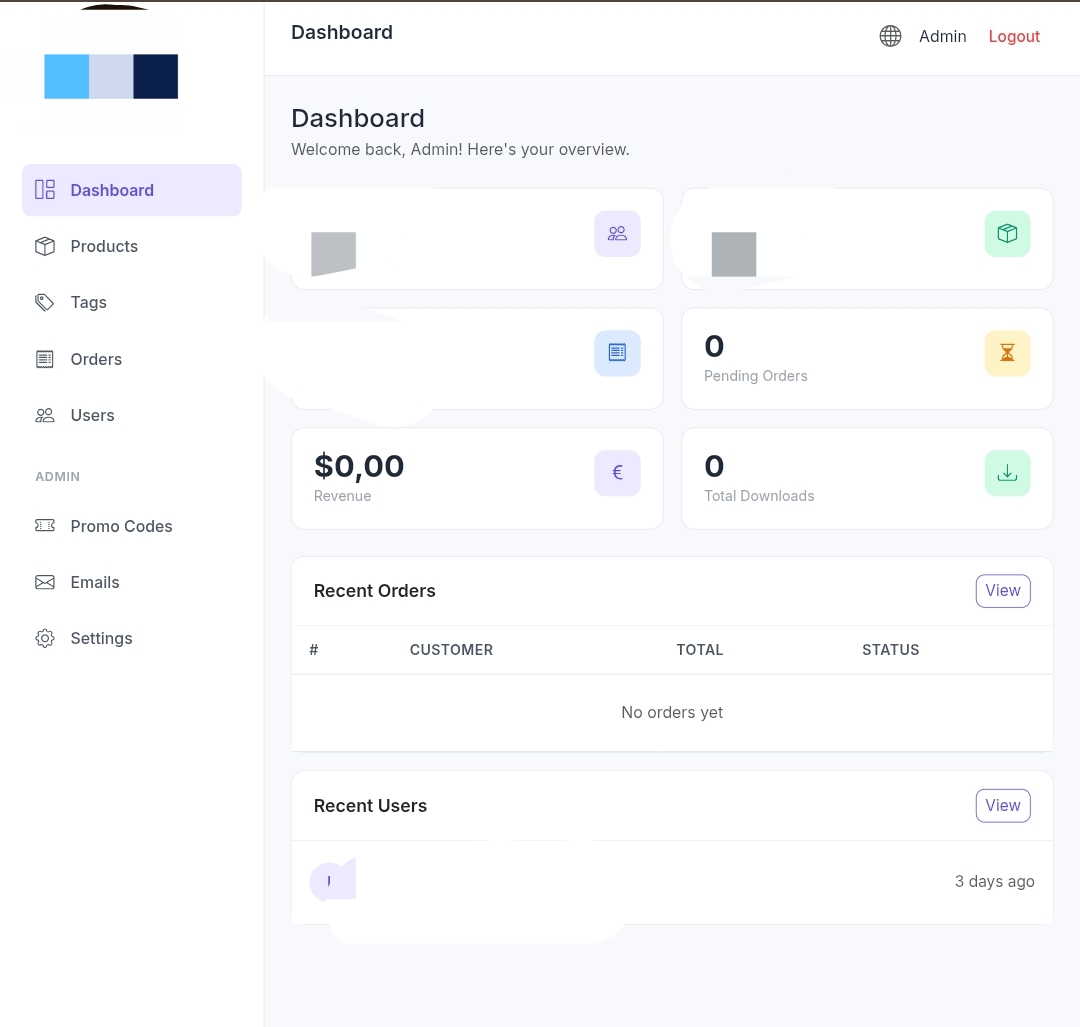Image resolution: width=1080 pixels, height=1027 pixels.
Task: Click the TOTAL column header
Action: tap(700, 650)
